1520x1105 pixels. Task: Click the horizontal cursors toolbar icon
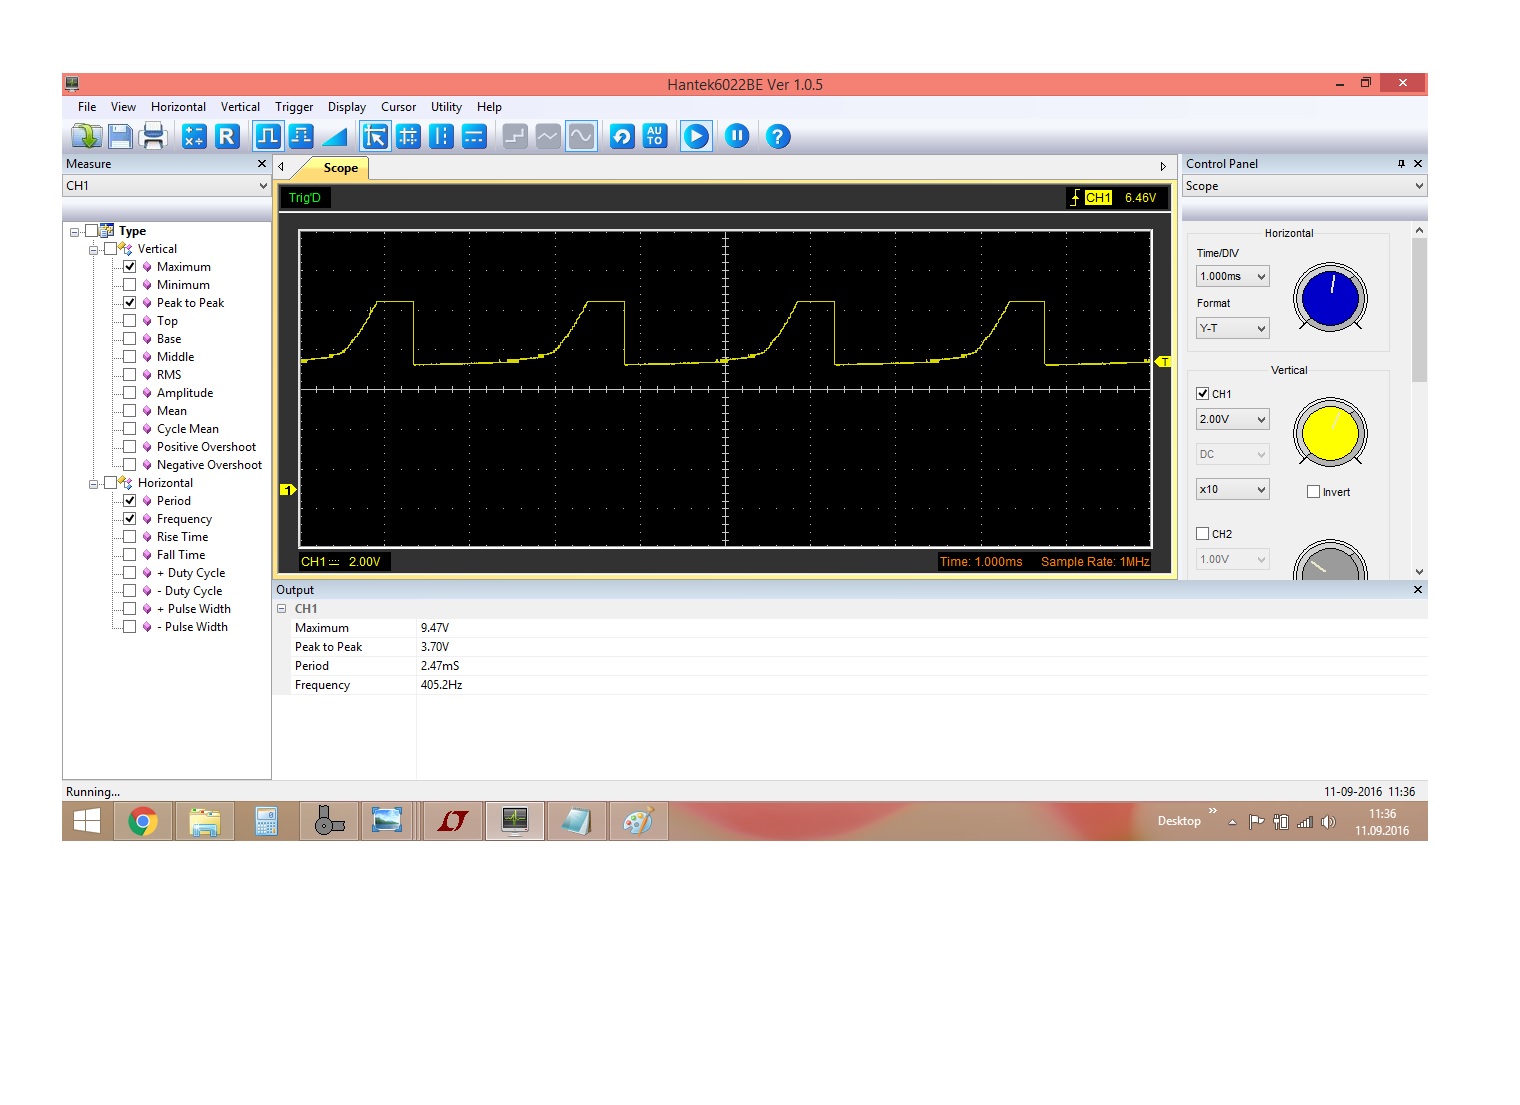click(474, 136)
